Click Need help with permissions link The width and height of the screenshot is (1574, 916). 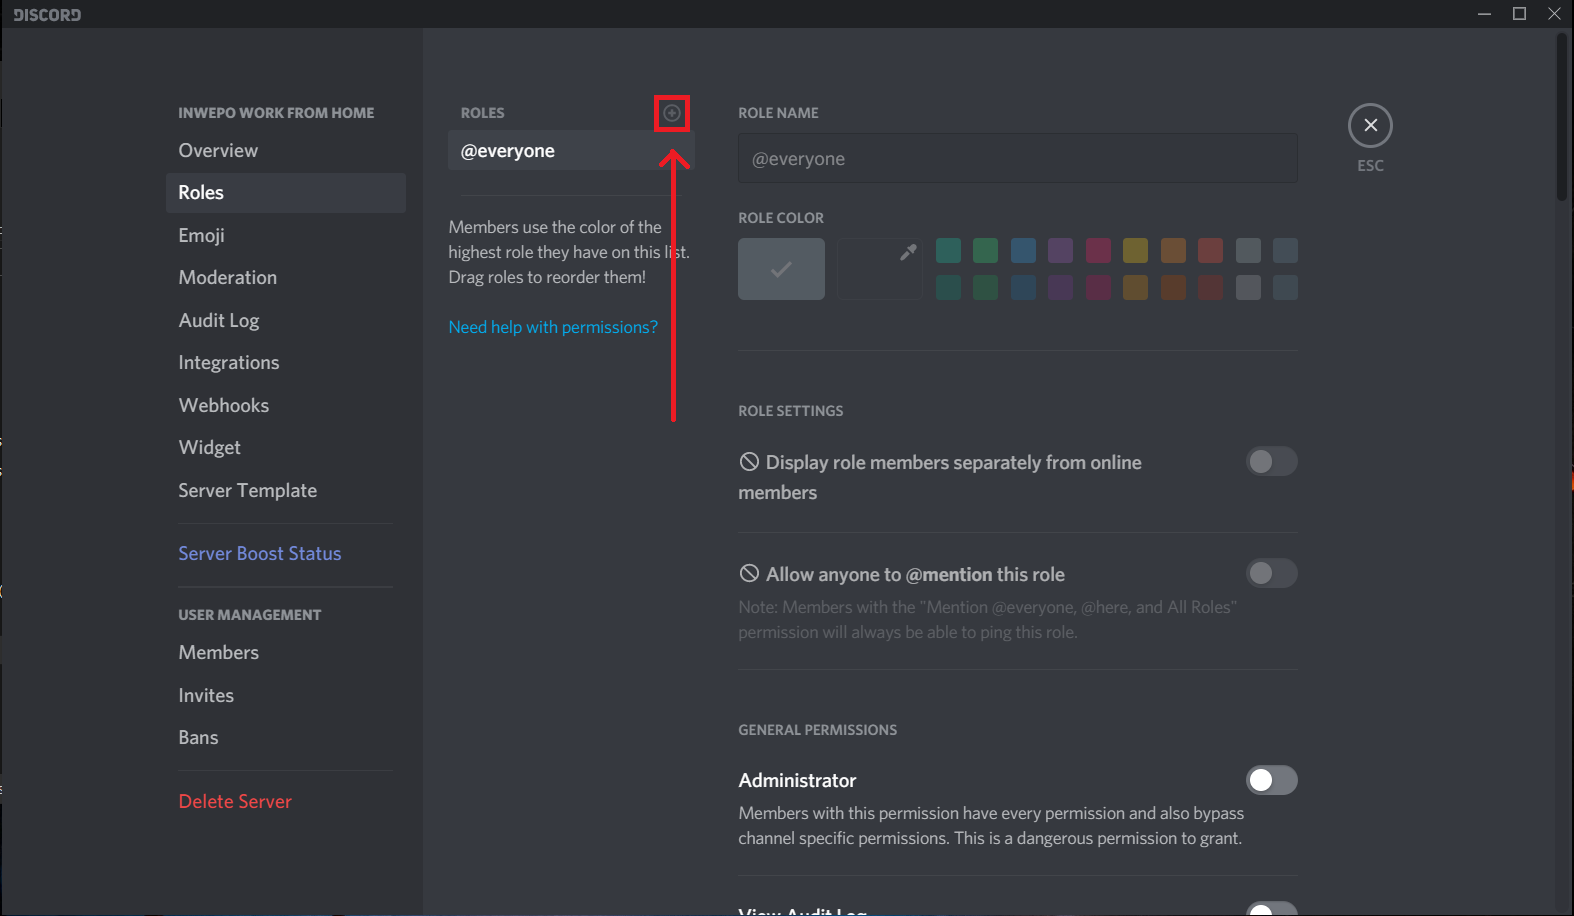[553, 327]
